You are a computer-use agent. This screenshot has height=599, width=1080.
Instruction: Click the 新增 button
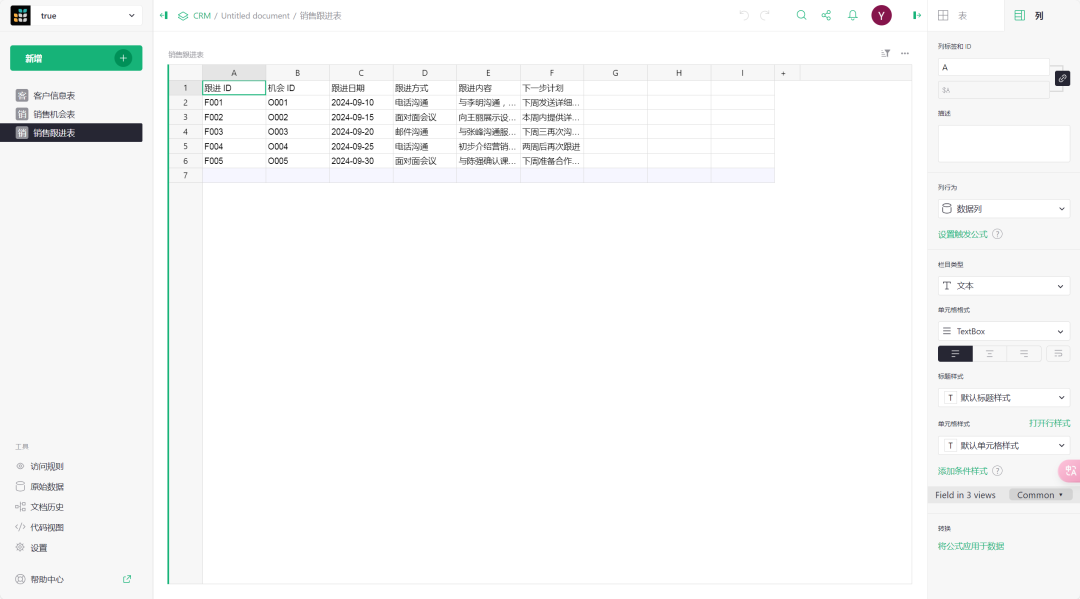point(76,58)
